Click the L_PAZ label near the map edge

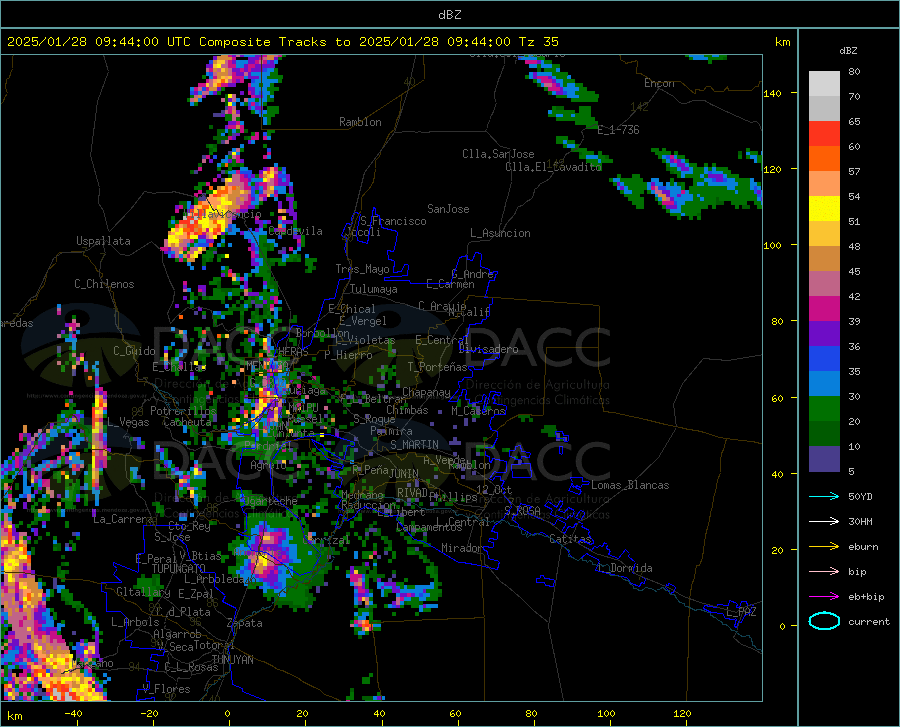[x=741, y=612]
